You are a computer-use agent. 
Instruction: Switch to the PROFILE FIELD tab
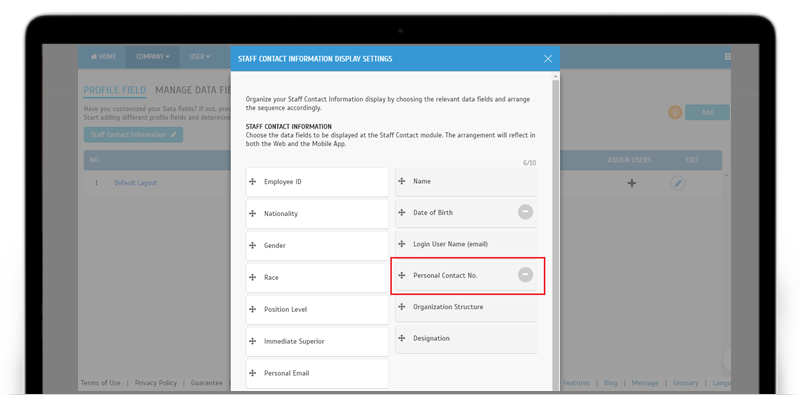[x=115, y=90]
